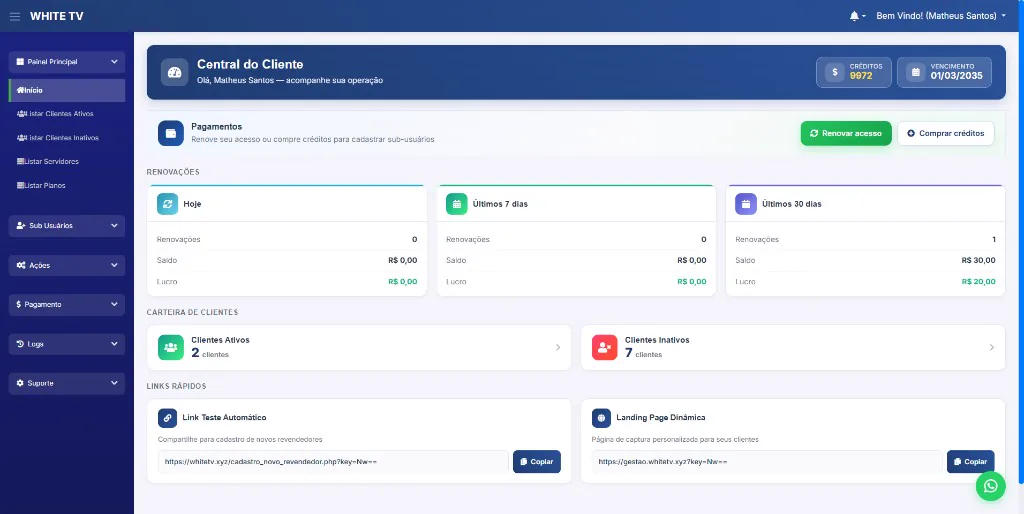Click the R$ 20,00 Lucro value

(978, 281)
